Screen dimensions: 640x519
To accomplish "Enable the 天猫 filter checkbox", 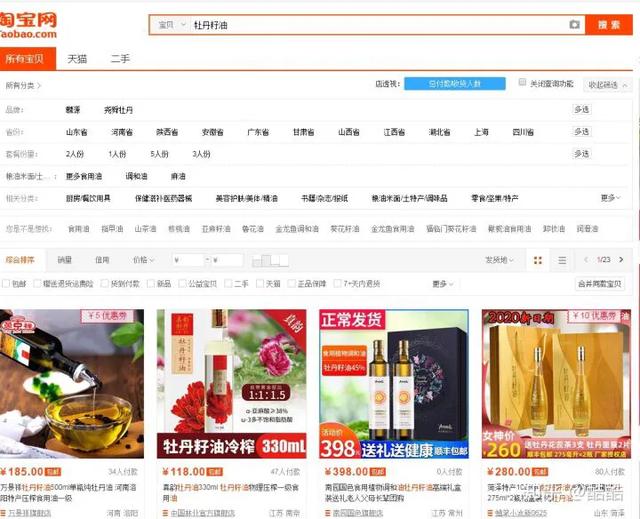I will (260, 284).
